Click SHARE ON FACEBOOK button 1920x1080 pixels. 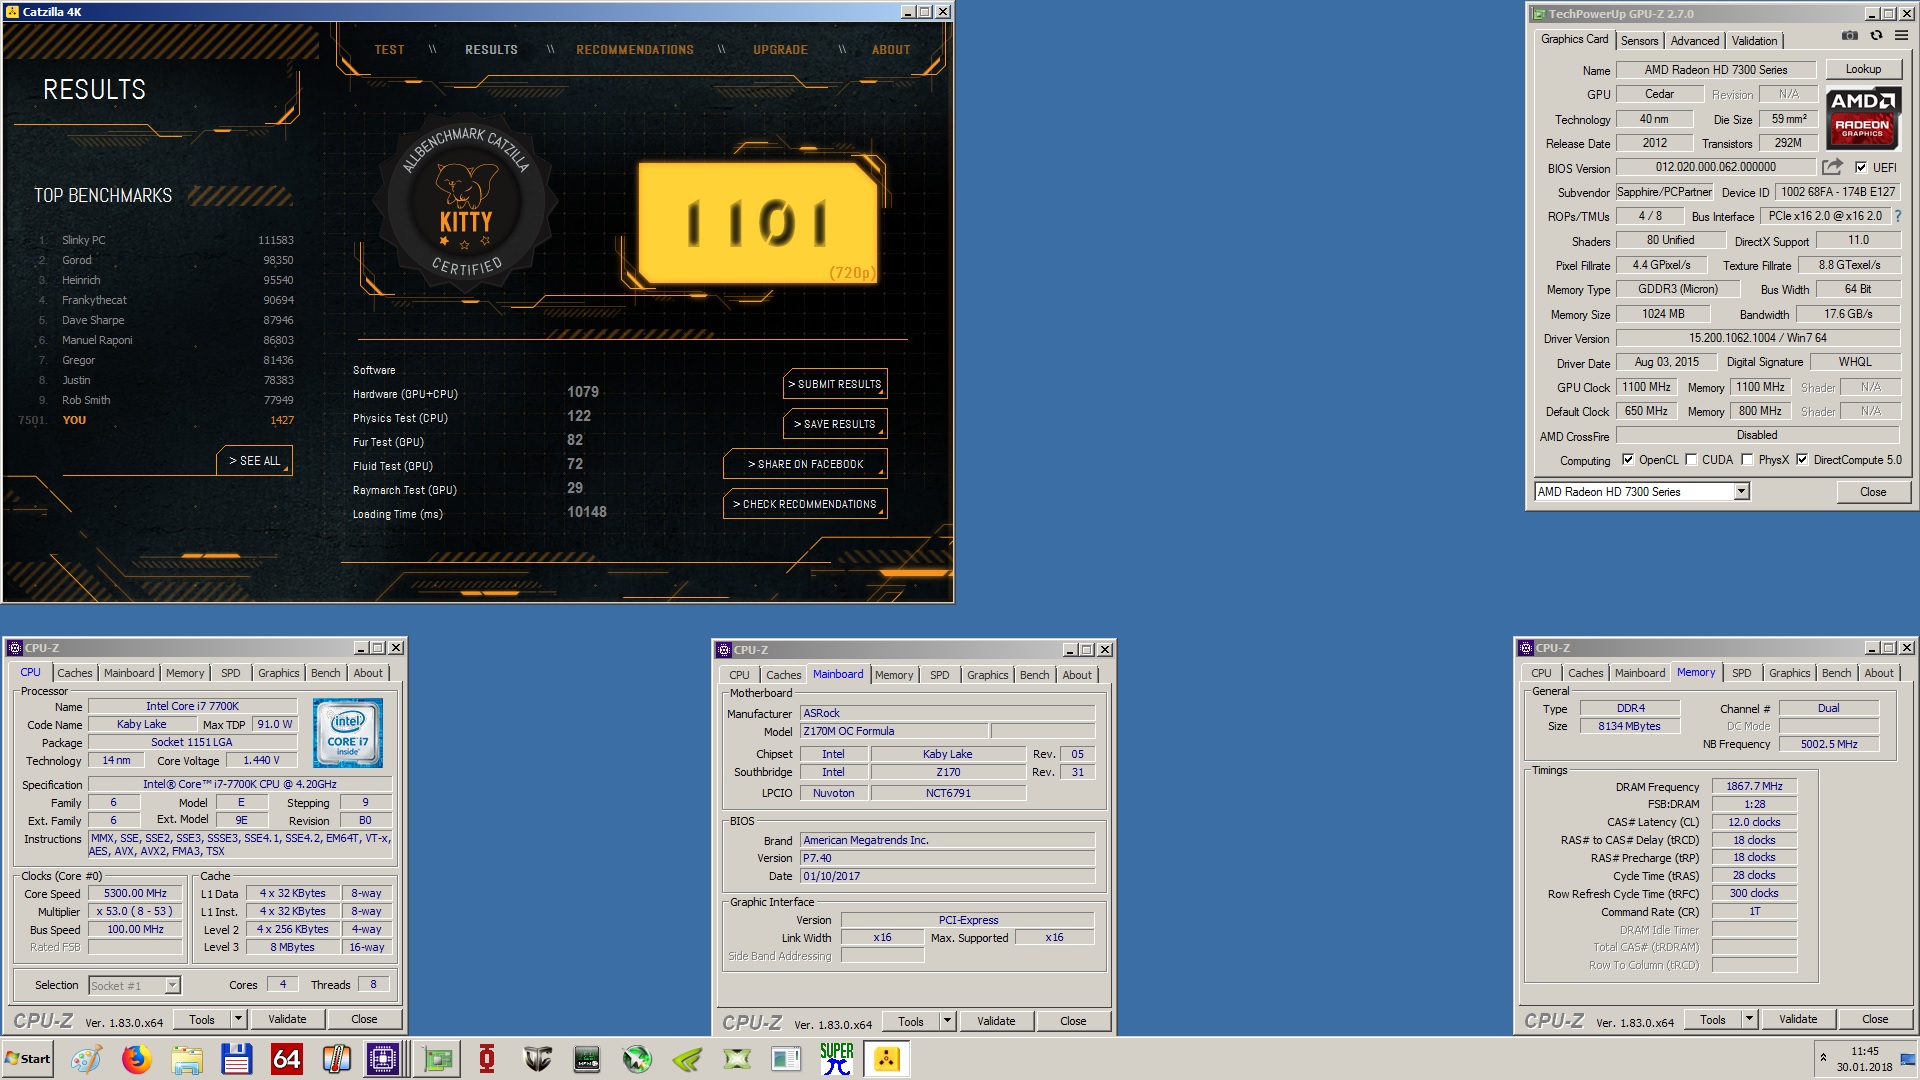pos(805,464)
